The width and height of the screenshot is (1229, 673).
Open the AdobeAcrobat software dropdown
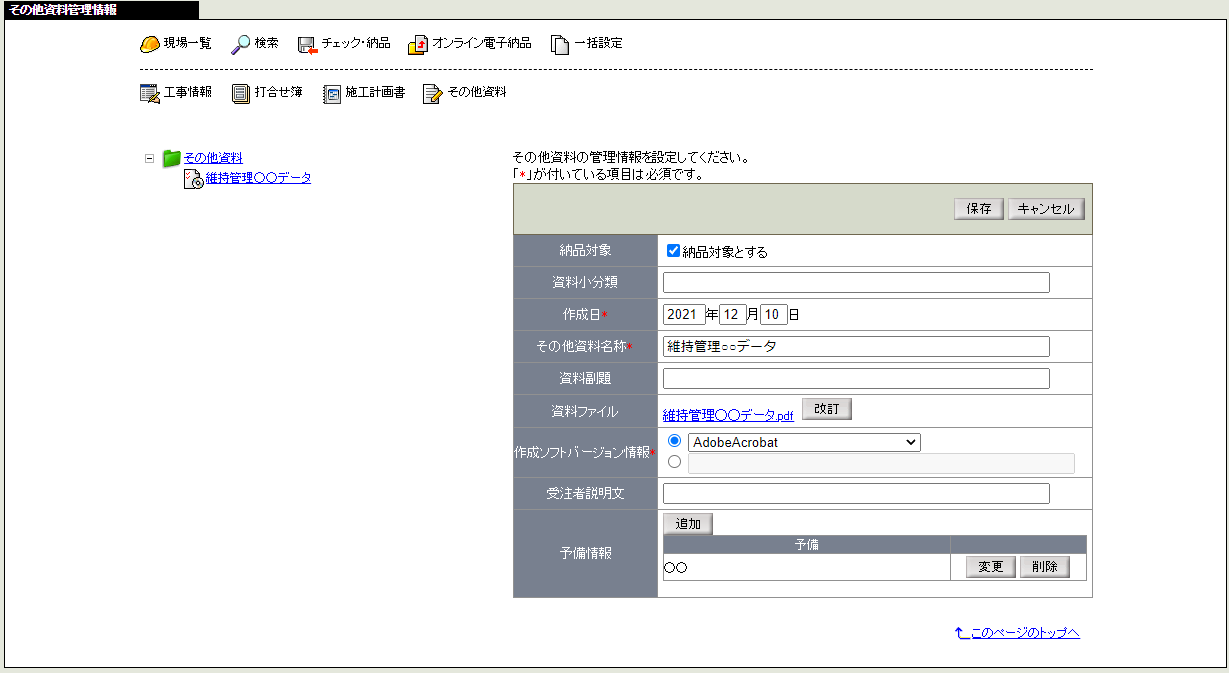point(804,442)
